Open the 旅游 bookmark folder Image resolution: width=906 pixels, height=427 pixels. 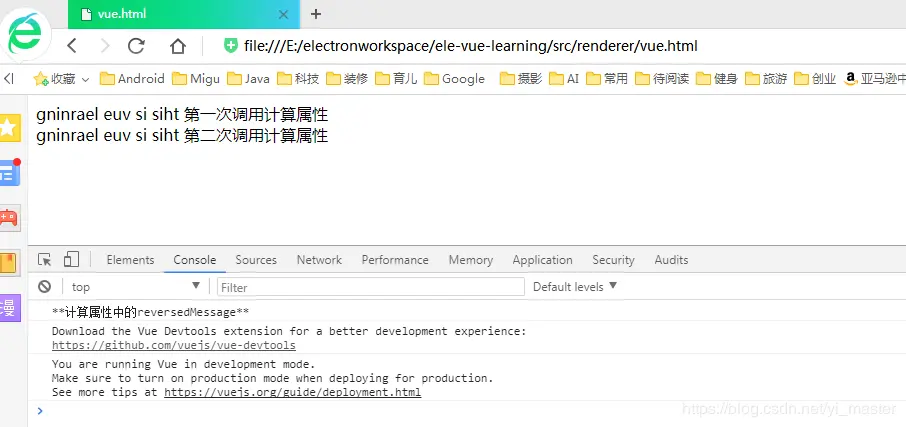coord(766,79)
